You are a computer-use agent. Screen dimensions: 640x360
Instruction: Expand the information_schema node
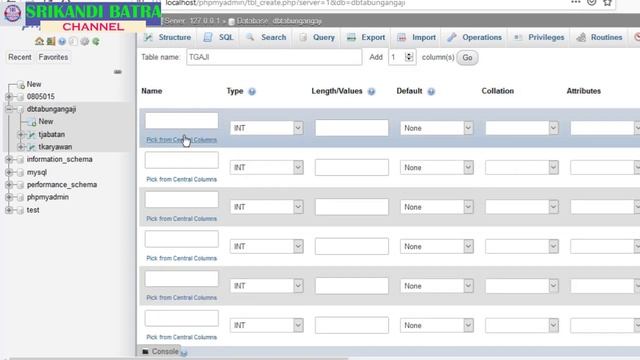pos(9,159)
